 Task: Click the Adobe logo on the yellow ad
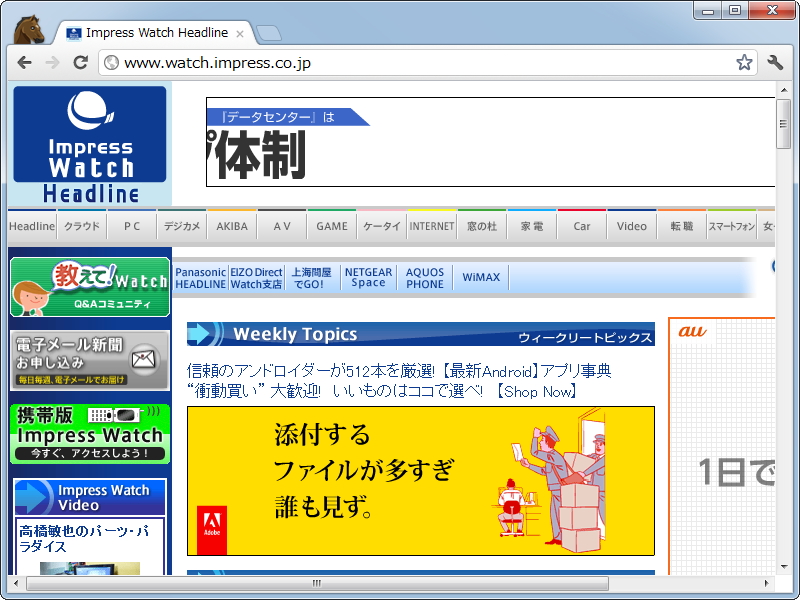213,525
